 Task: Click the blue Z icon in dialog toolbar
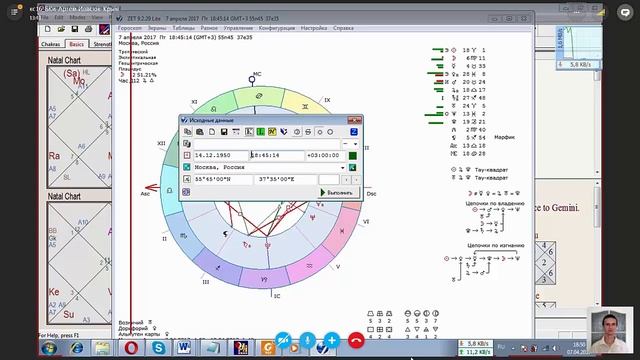[354, 131]
